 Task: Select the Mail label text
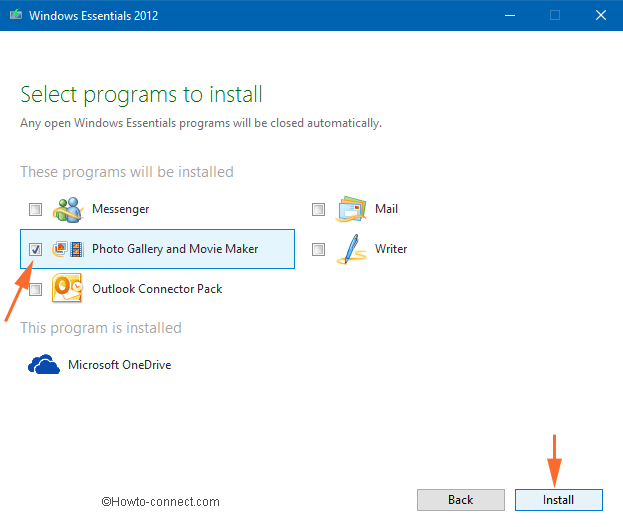[x=386, y=209]
